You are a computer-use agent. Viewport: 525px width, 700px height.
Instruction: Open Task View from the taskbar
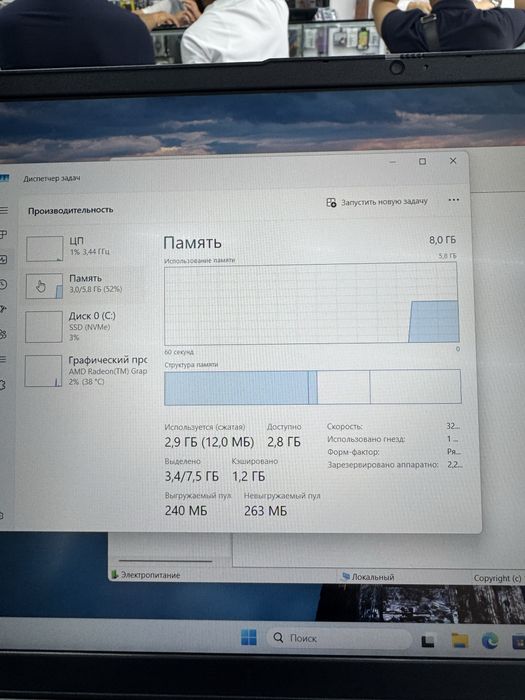pos(428,641)
